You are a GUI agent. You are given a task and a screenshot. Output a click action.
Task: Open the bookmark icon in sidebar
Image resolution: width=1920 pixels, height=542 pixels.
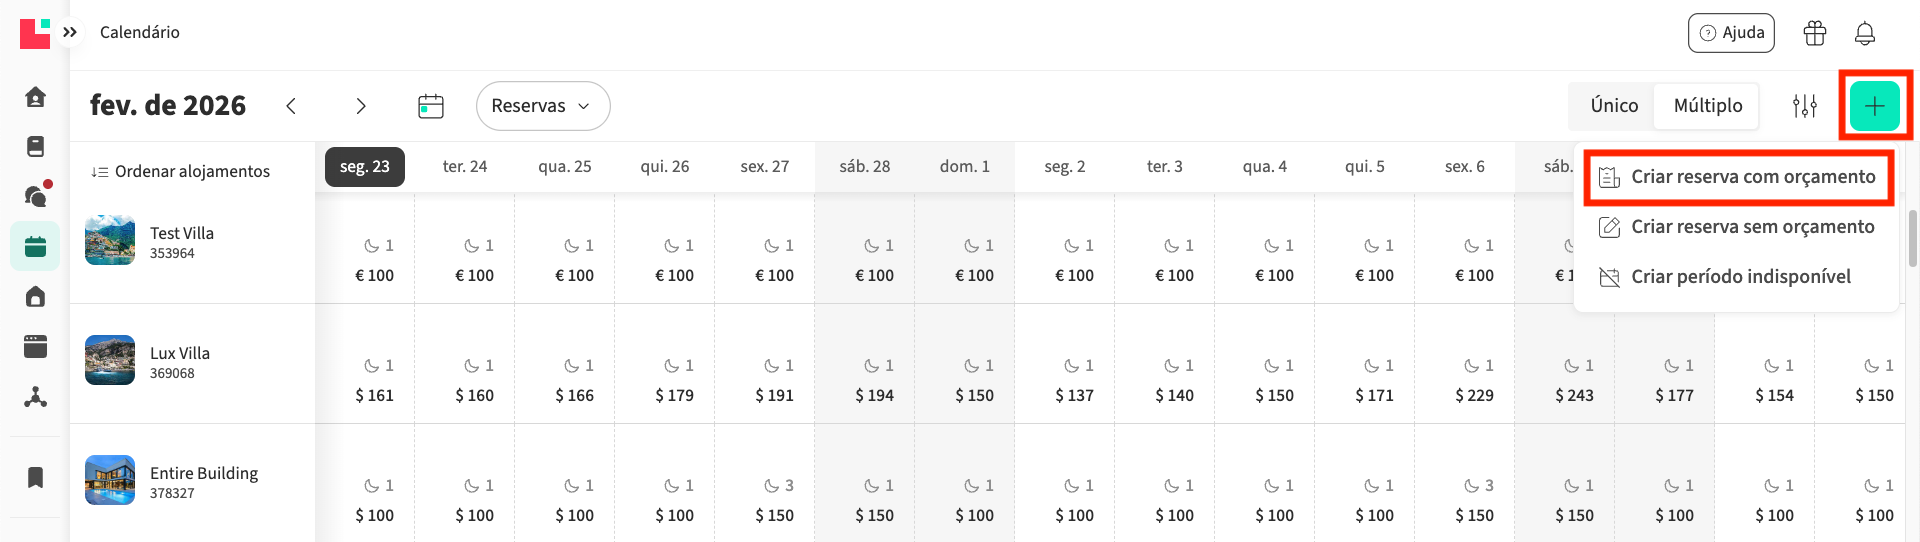[x=35, y=477]
